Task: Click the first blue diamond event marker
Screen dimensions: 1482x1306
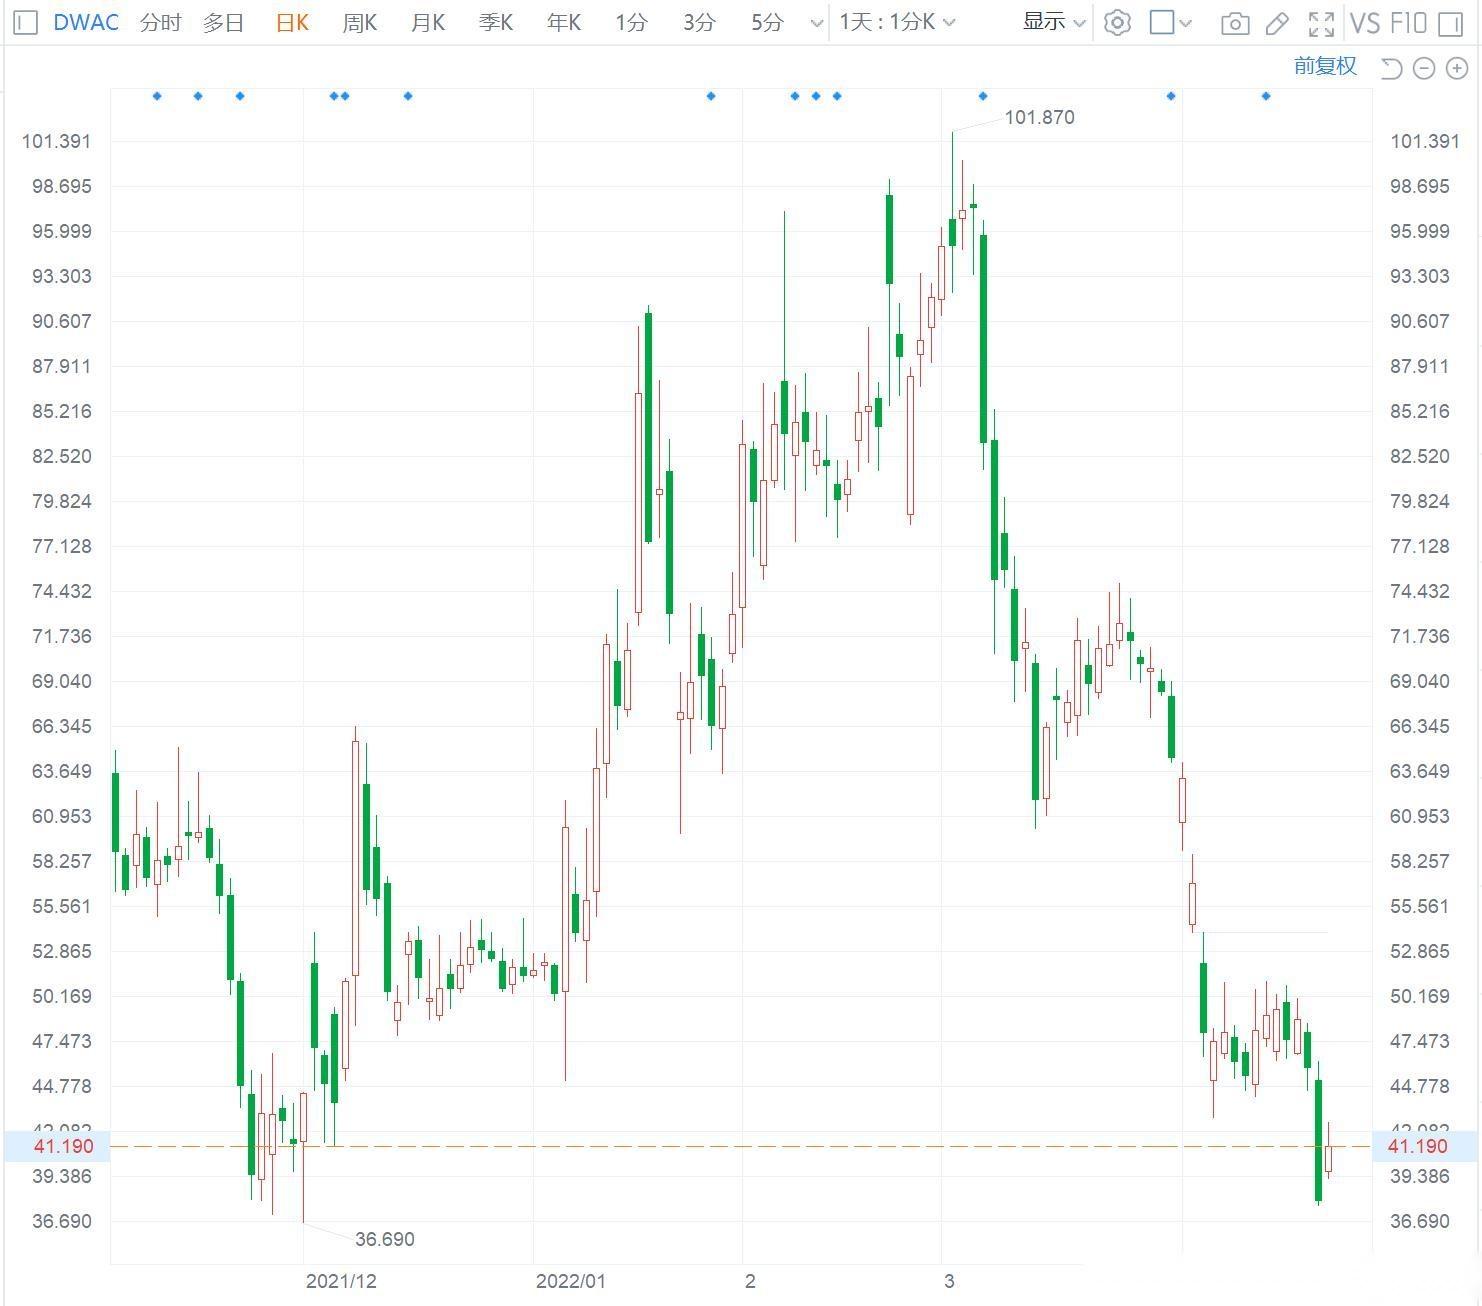Action: coord(157,96)
